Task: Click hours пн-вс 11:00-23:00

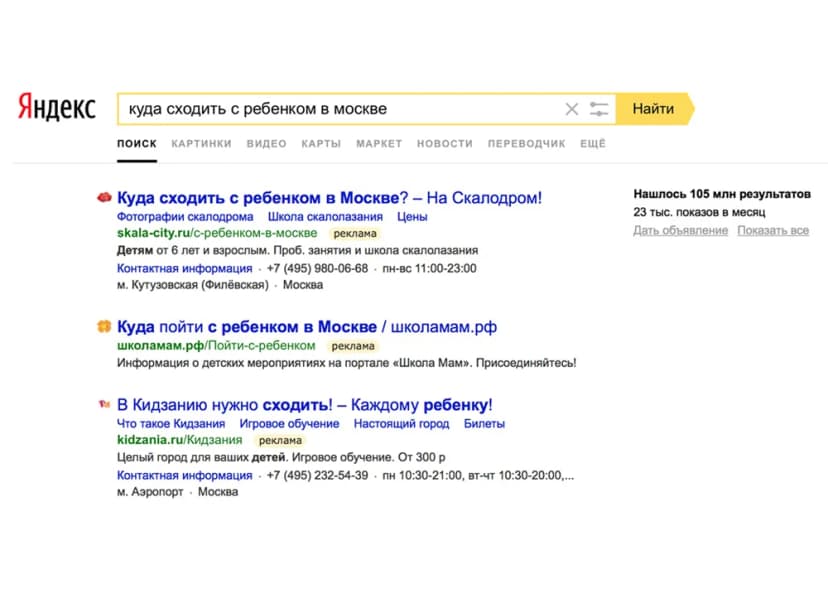Action: pos(429,268)
